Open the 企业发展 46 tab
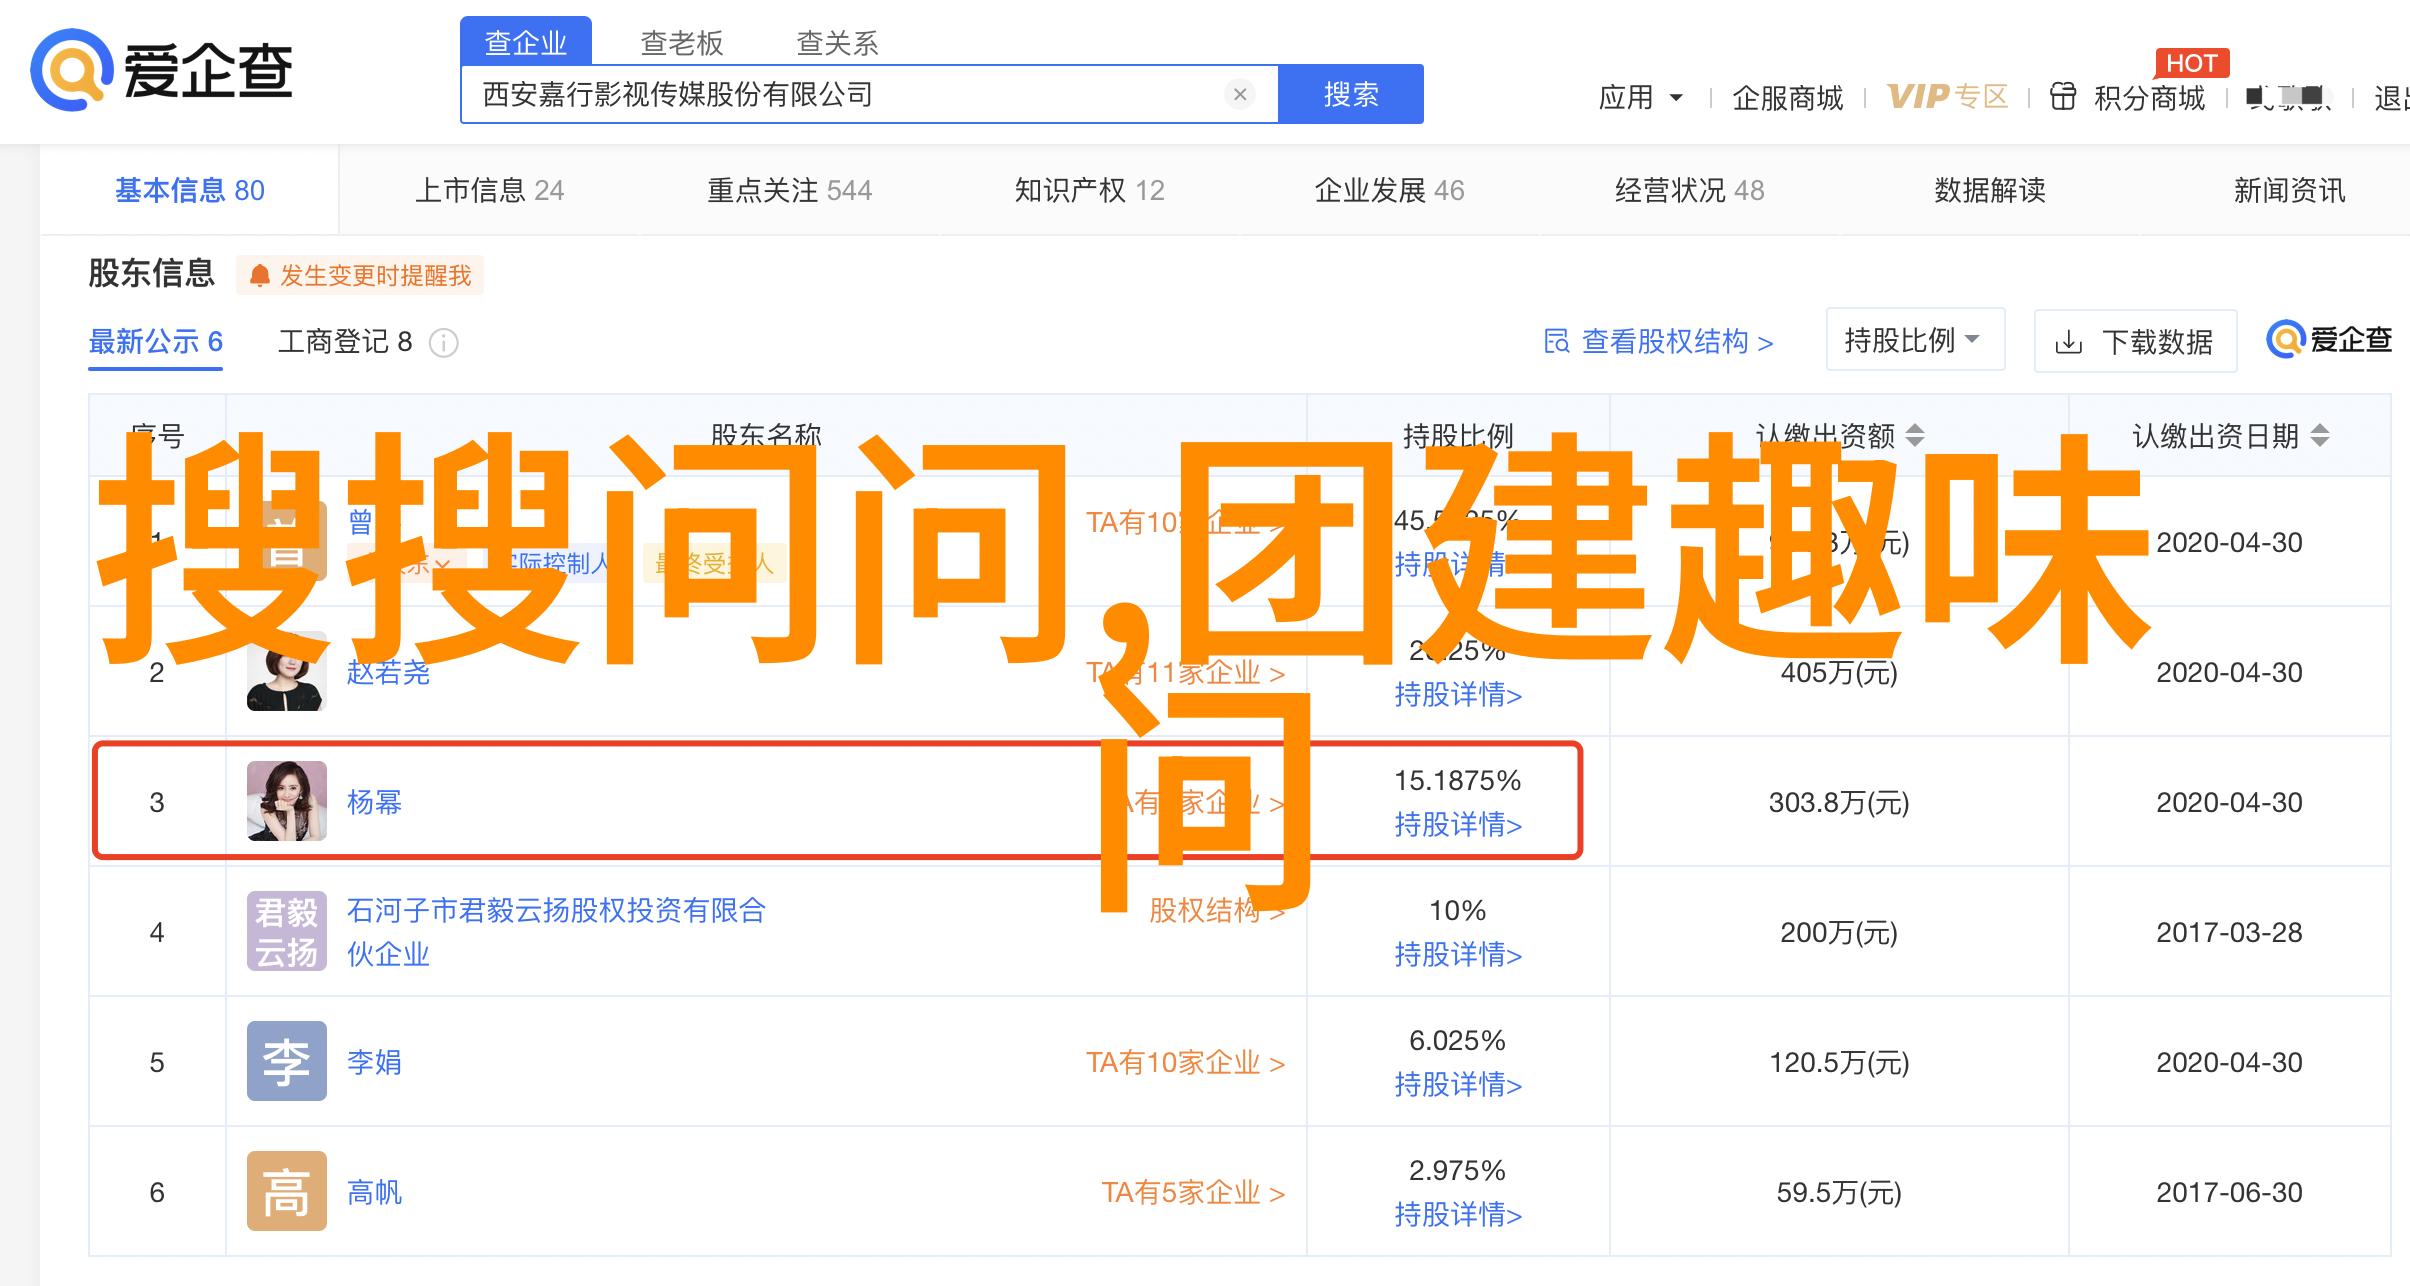Image resolution: width=2410 pixels, height=1286 pixels. coord(1390,190)
